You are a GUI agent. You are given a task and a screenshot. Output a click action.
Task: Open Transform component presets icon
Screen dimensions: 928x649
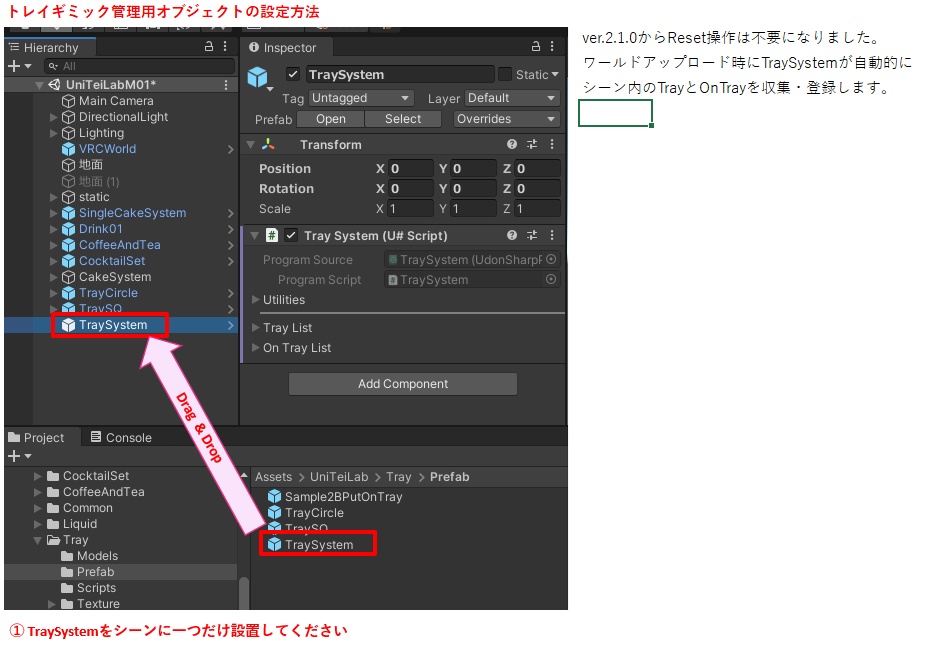[532, 144]
